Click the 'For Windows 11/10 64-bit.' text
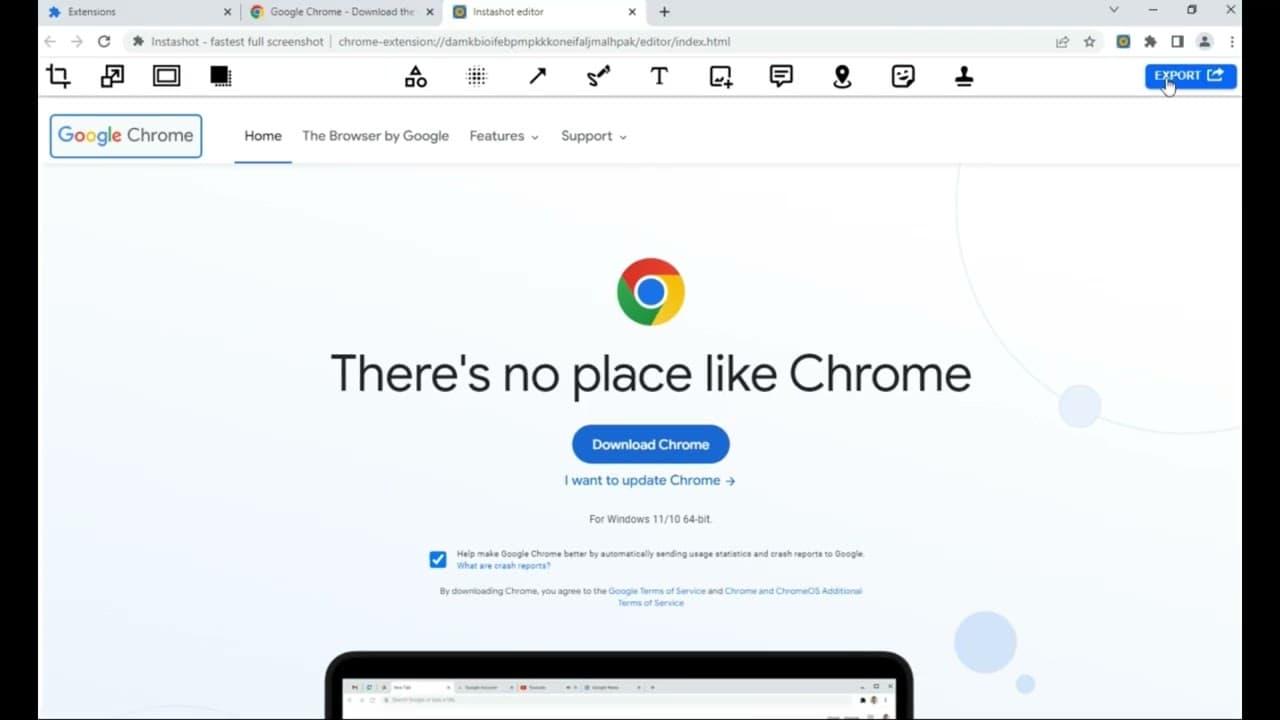The height and width of the screenshot is (720, 1280). point(651,519)
